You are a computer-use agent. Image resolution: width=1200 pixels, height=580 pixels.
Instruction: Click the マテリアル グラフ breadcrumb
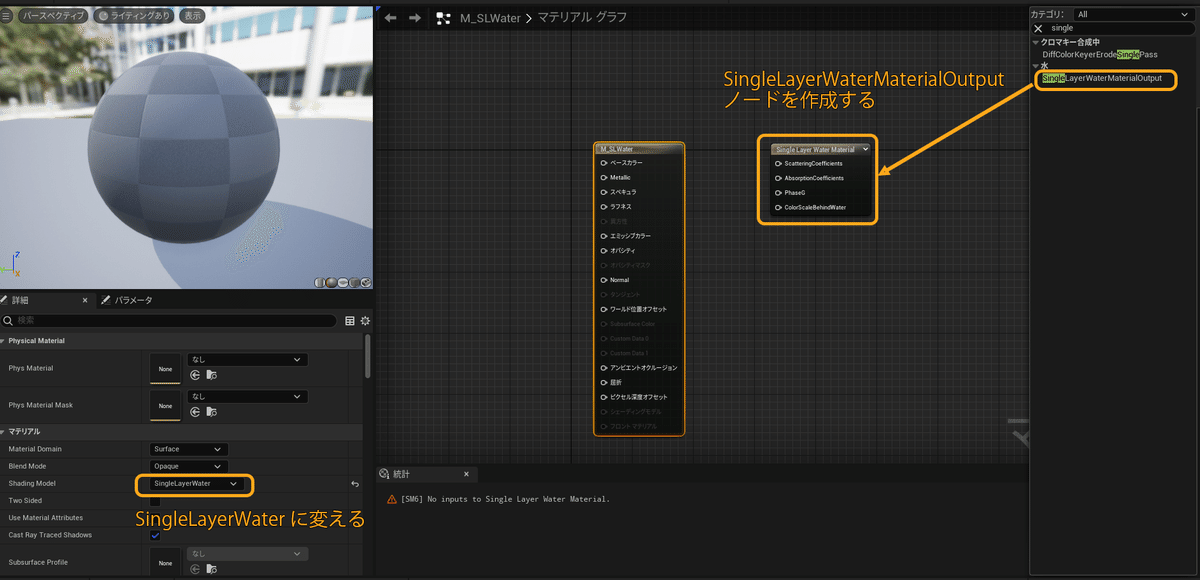pyautogui.click(x=580, y=18)
